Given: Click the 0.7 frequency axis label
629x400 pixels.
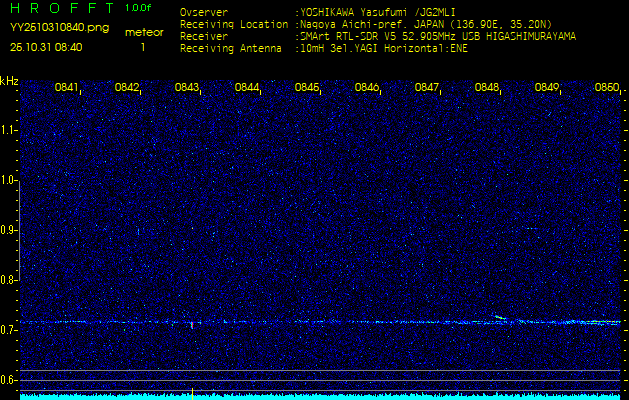Looking at the screenshot, I should pos(9,330).
